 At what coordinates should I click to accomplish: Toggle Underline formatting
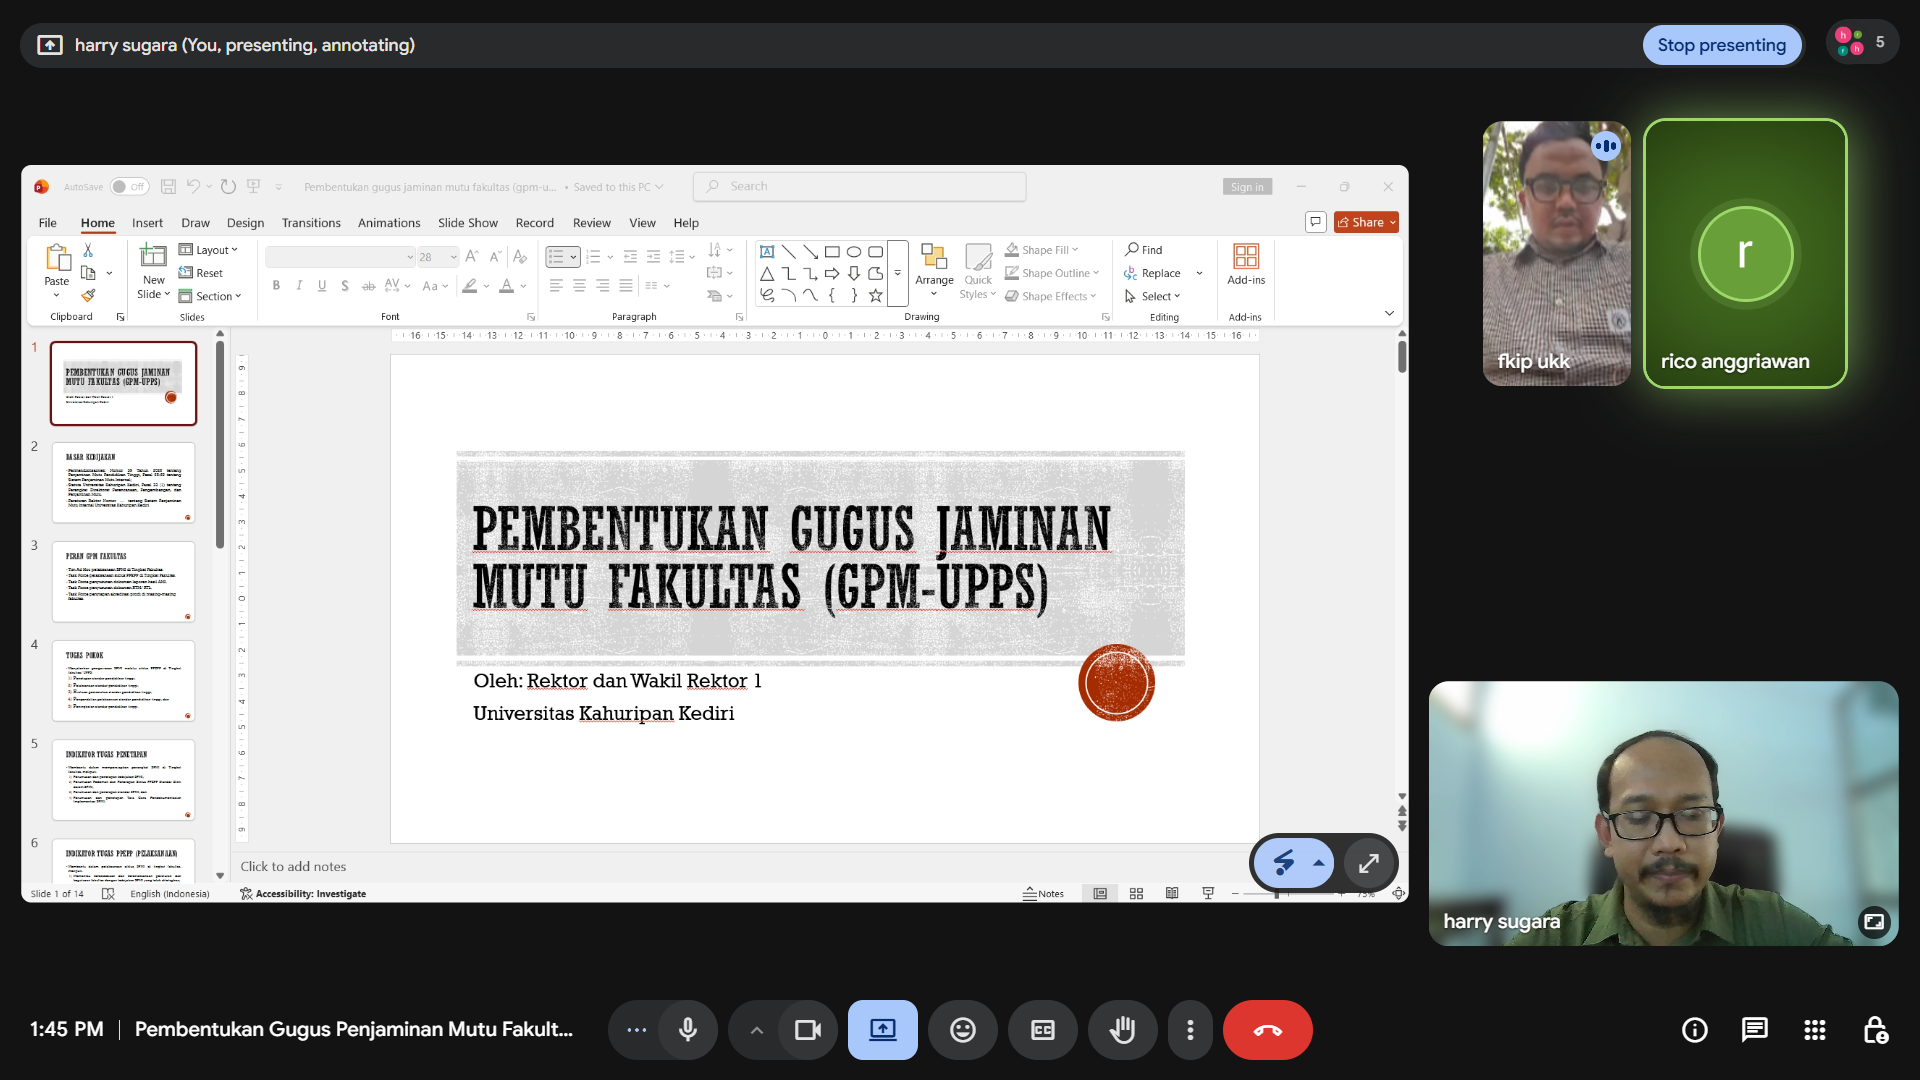322,286
